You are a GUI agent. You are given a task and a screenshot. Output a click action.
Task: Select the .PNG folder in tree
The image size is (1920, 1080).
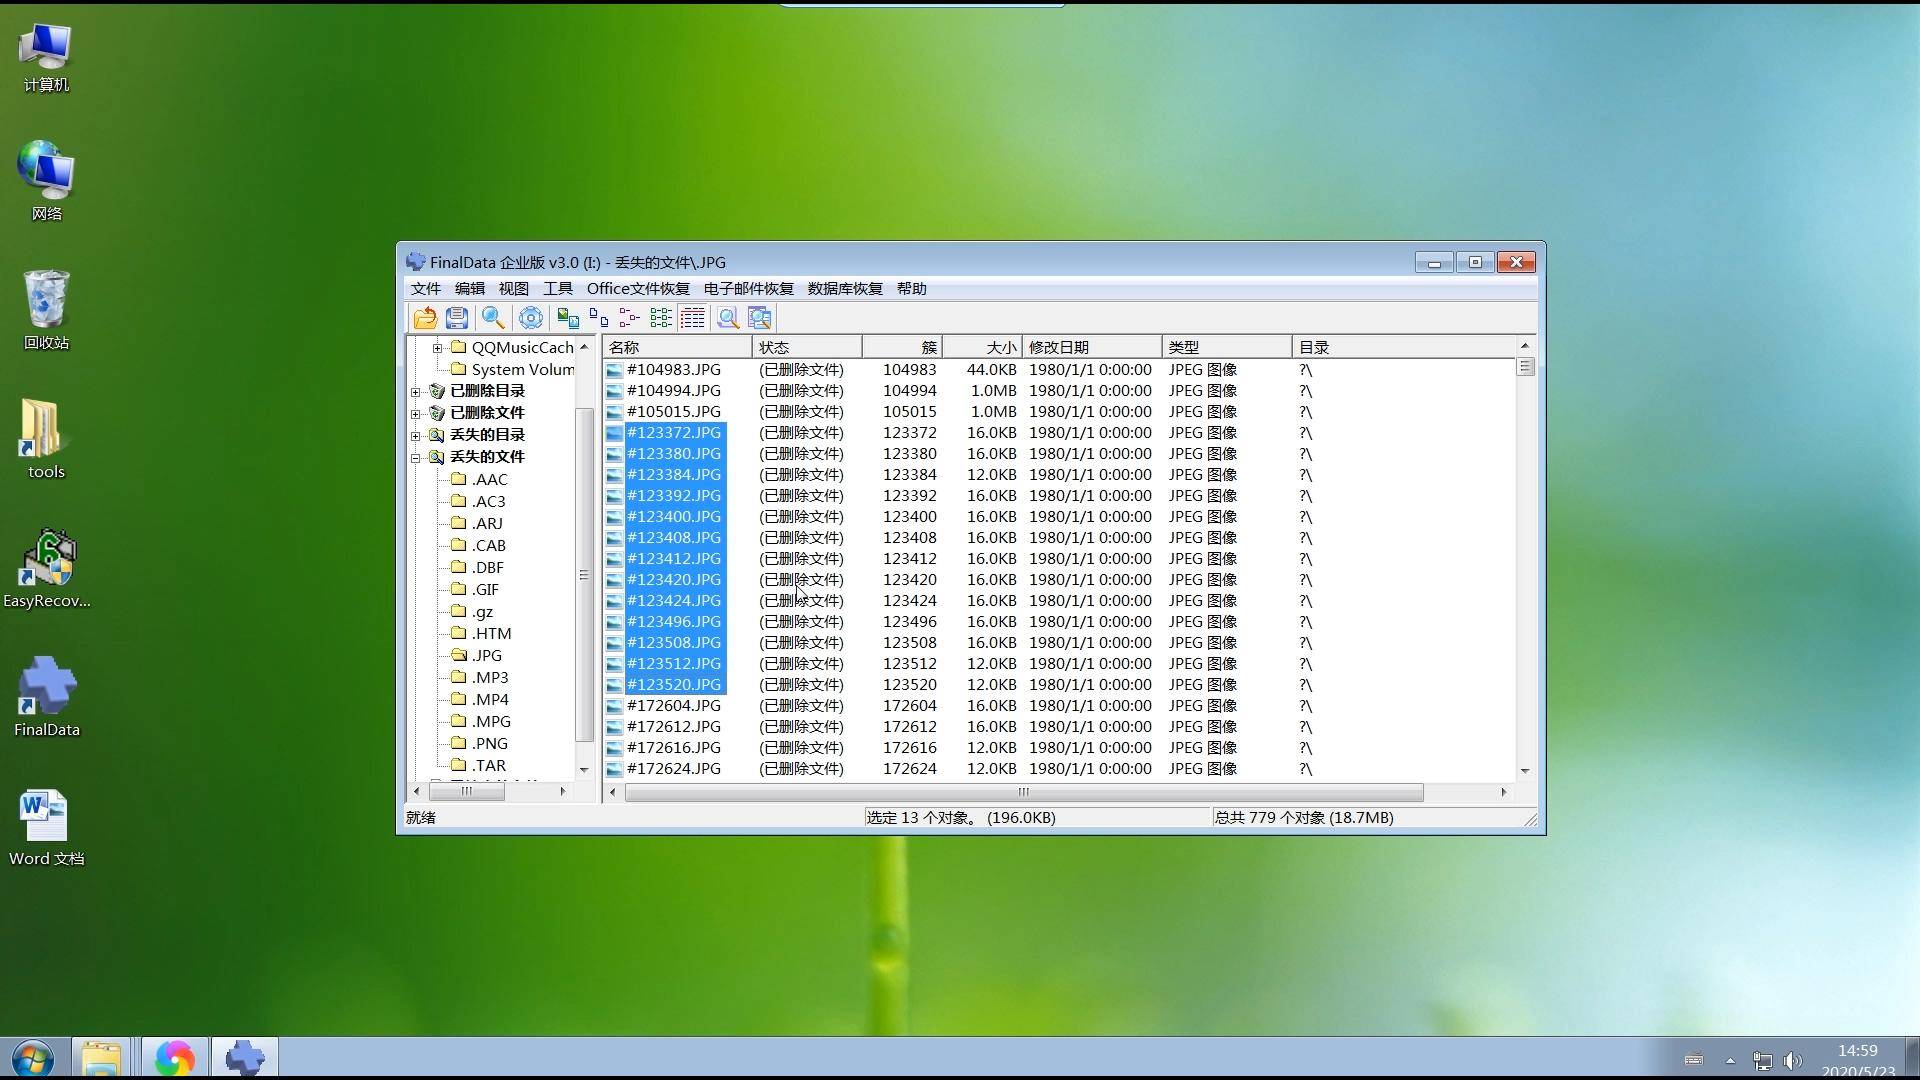[x=489, y=743]
